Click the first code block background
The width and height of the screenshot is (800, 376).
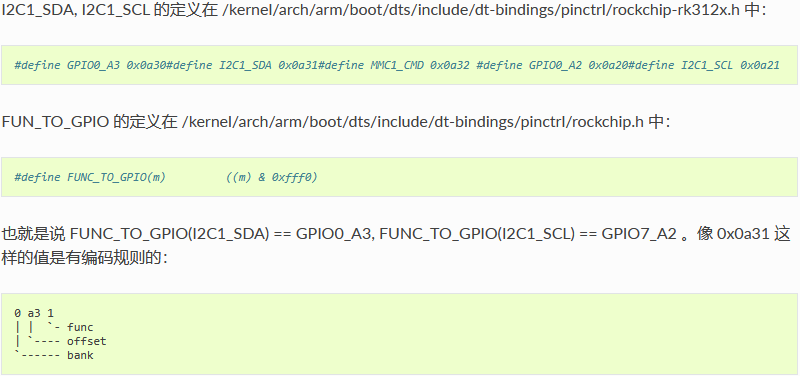point(399,65)
